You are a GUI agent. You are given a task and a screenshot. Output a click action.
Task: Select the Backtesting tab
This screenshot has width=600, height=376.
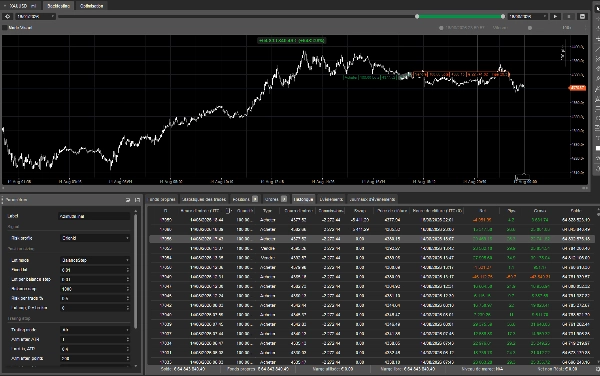tap(59, 6)
